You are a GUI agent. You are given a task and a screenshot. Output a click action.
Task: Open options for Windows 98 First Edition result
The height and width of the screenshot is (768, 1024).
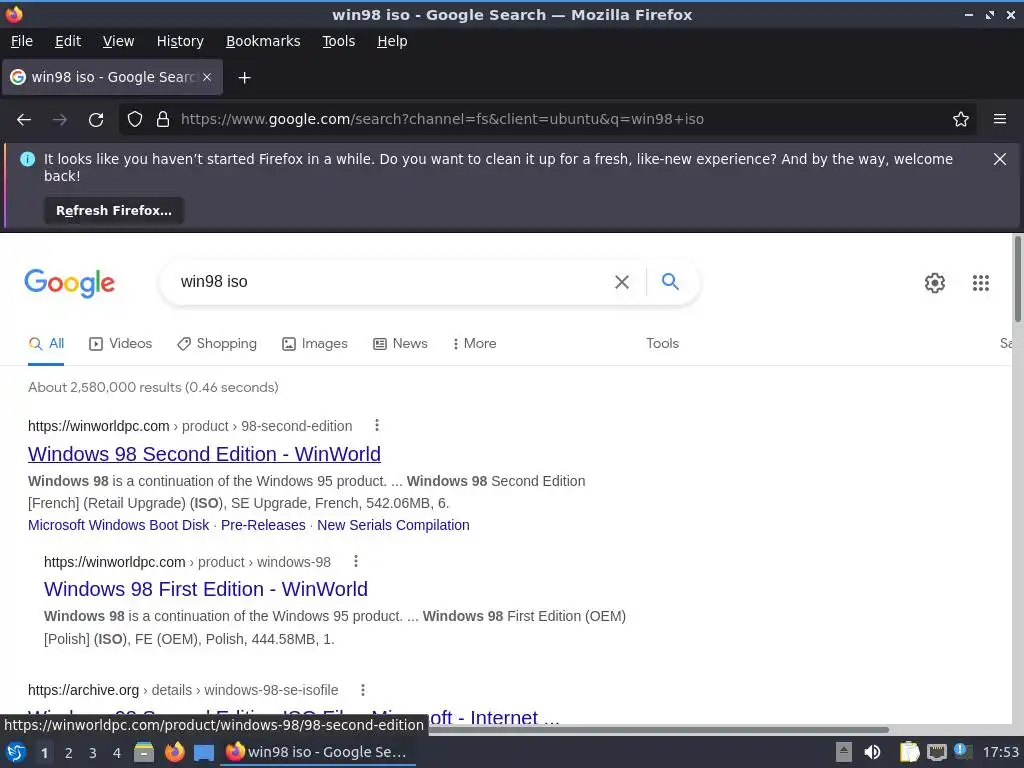356,562
